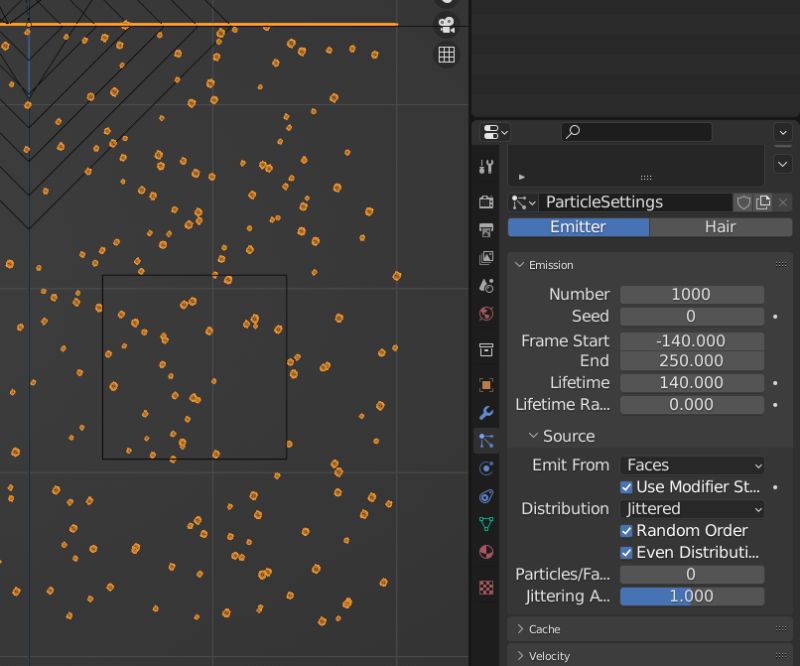Expand the Velocity panel
The width and height of the screenshot is (800, 666).
click(x=520, y=656)
